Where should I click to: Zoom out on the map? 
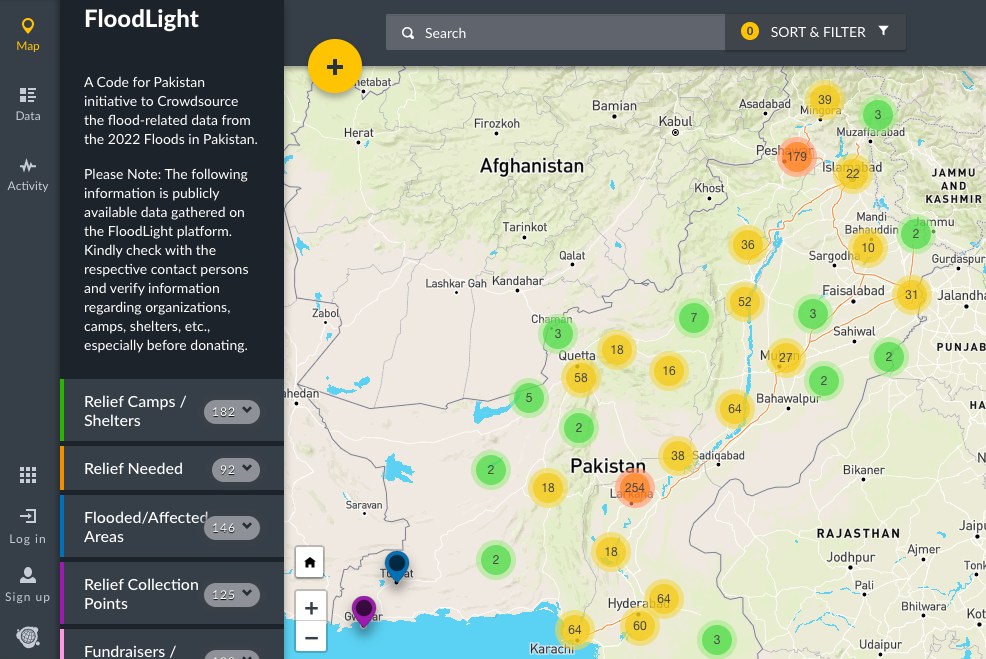tap(311, 637)
